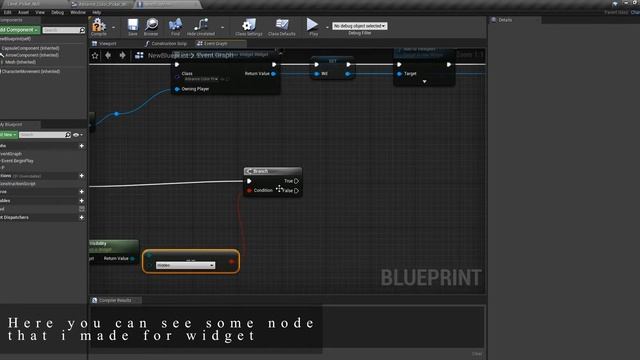Add a function override with the plus icon

pyautogui.click(x=82, y=176)
